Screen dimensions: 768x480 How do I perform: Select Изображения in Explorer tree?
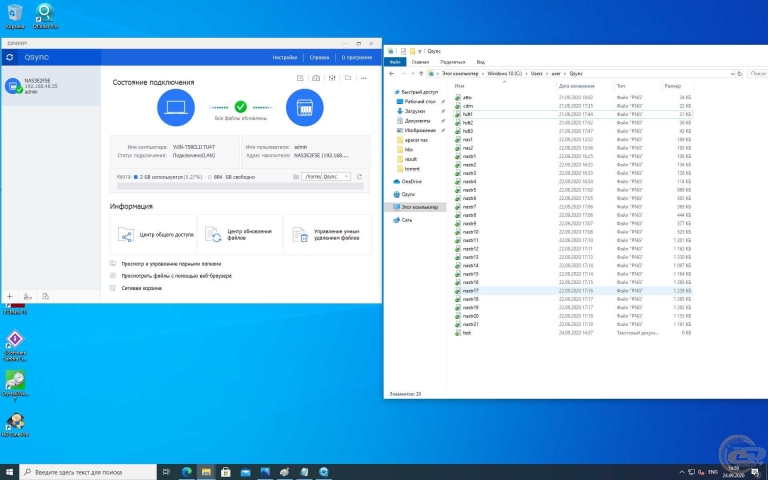click(420, 130)
